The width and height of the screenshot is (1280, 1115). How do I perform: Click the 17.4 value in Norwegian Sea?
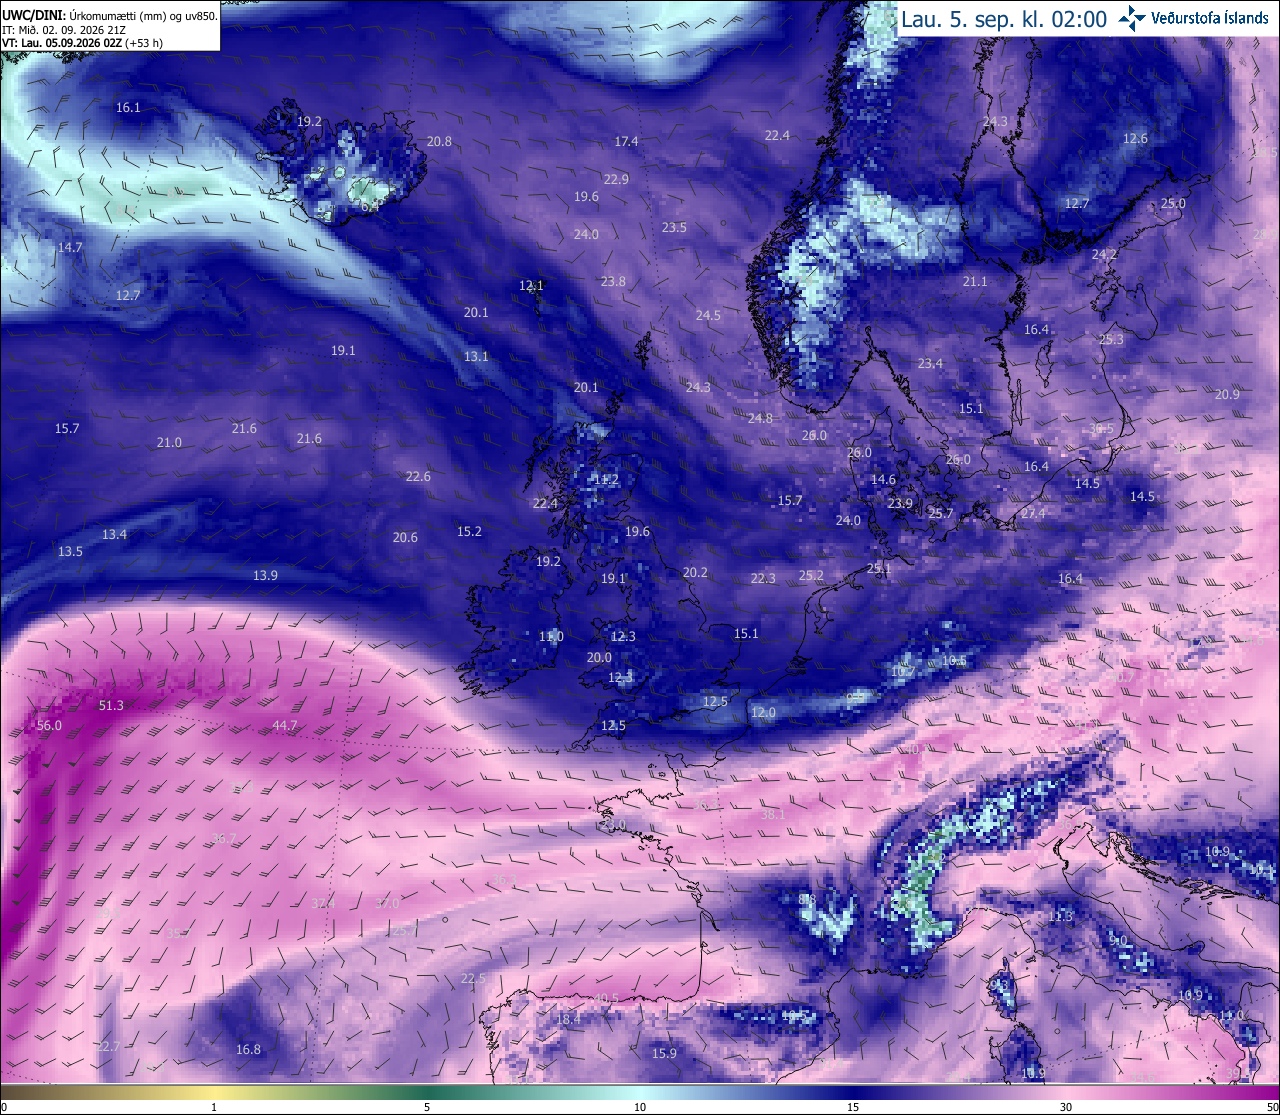click(x=626, y=142)
